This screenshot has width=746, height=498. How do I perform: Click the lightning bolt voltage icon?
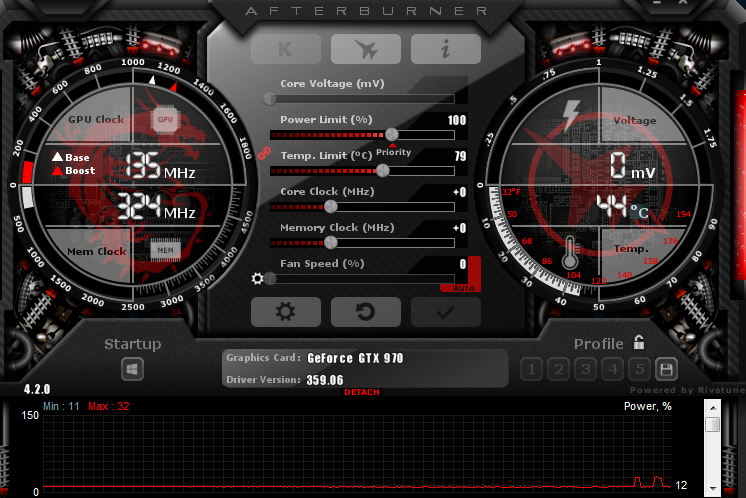coord(571,115)
